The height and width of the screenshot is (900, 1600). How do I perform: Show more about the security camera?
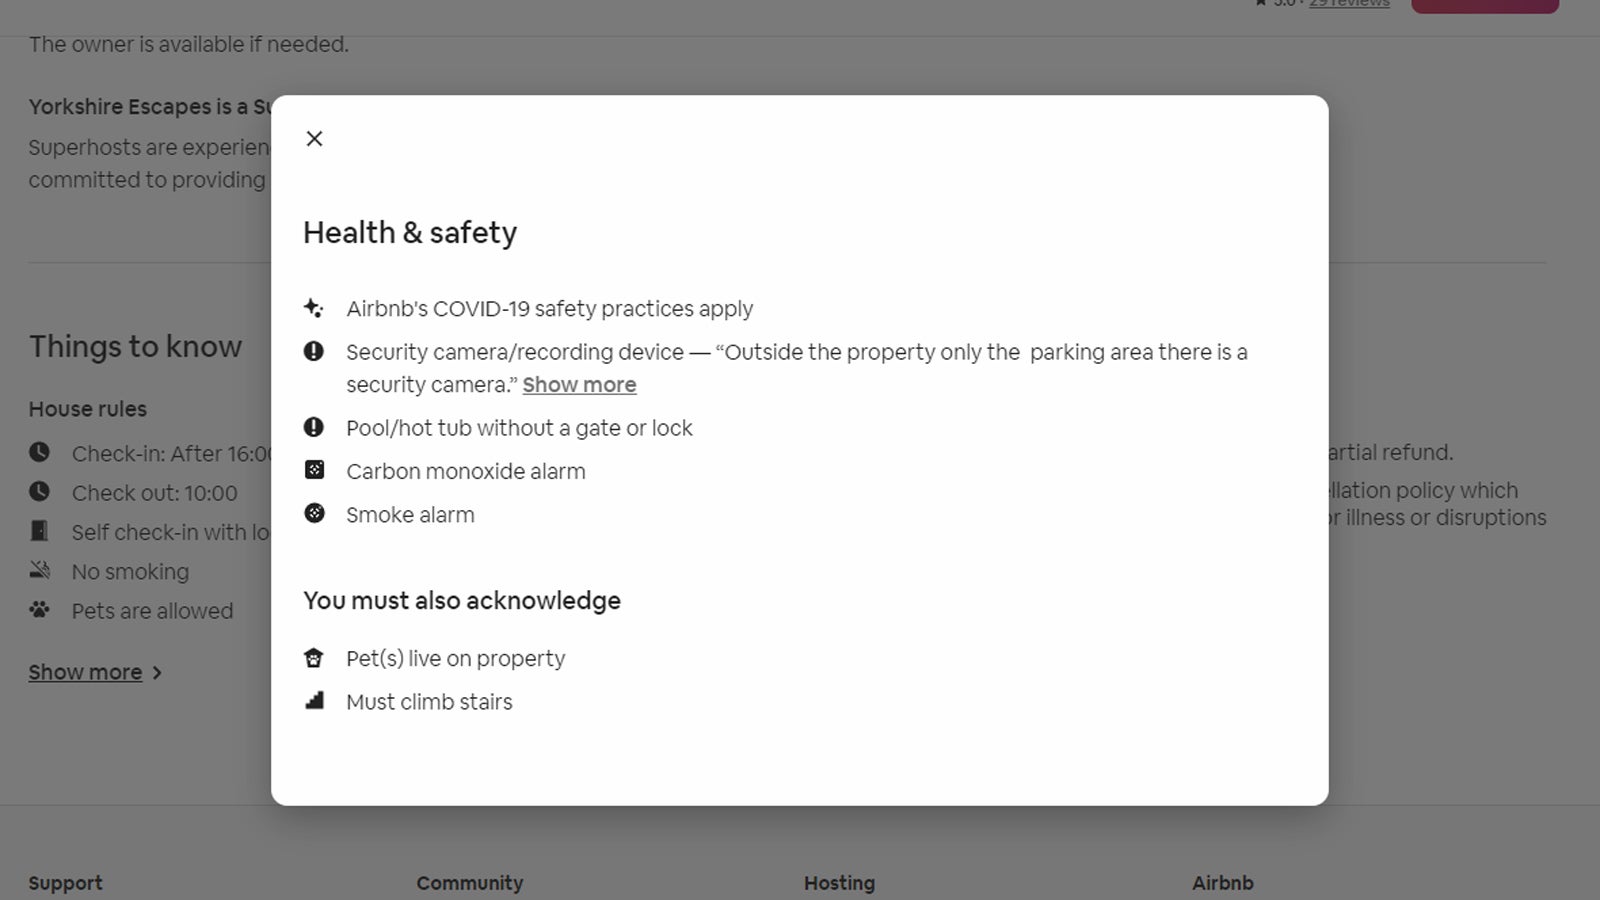(579, 384)
